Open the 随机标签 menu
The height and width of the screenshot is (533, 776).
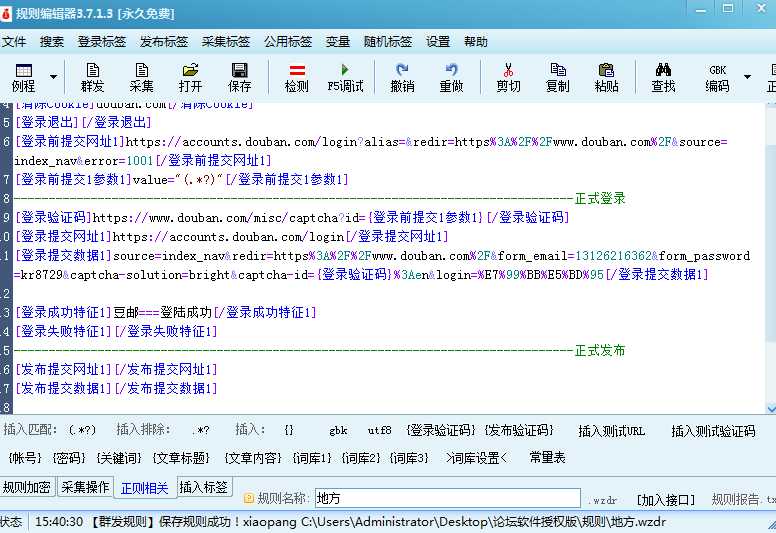pyautogui.click(x=388, y=42)
